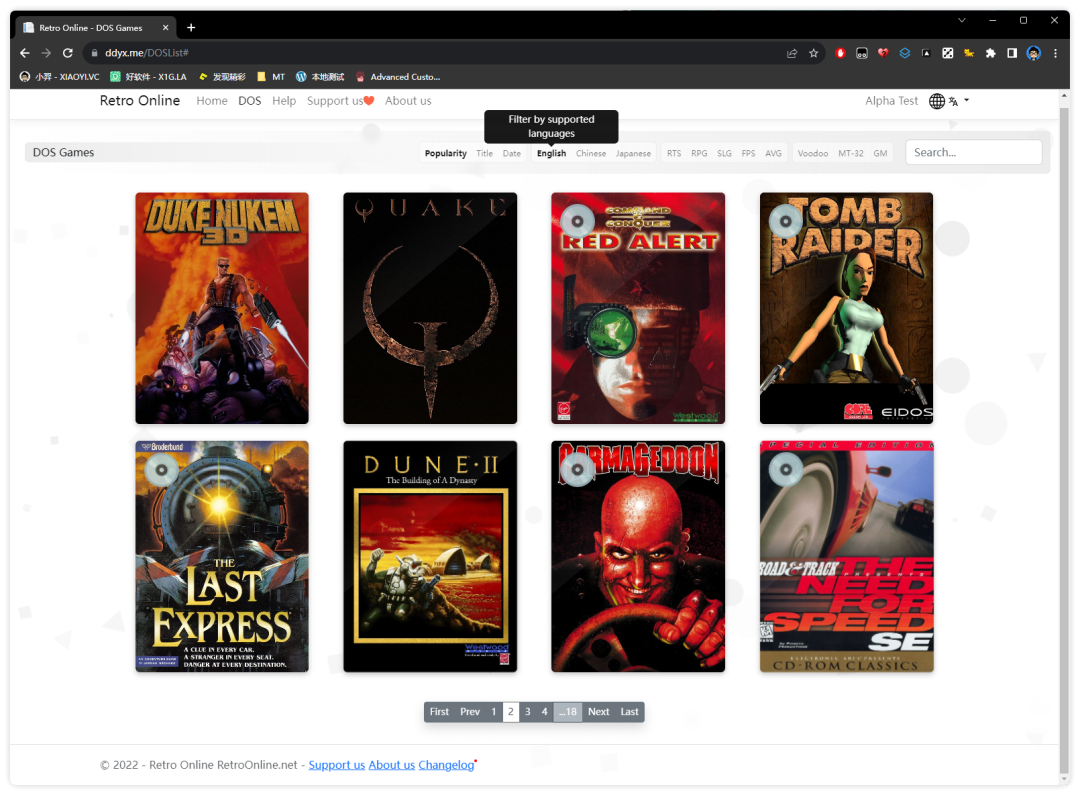Viewport: 1080px width, 795px height.
Task: Click the browser side panel icon
Action: [x=1012, y=53]
